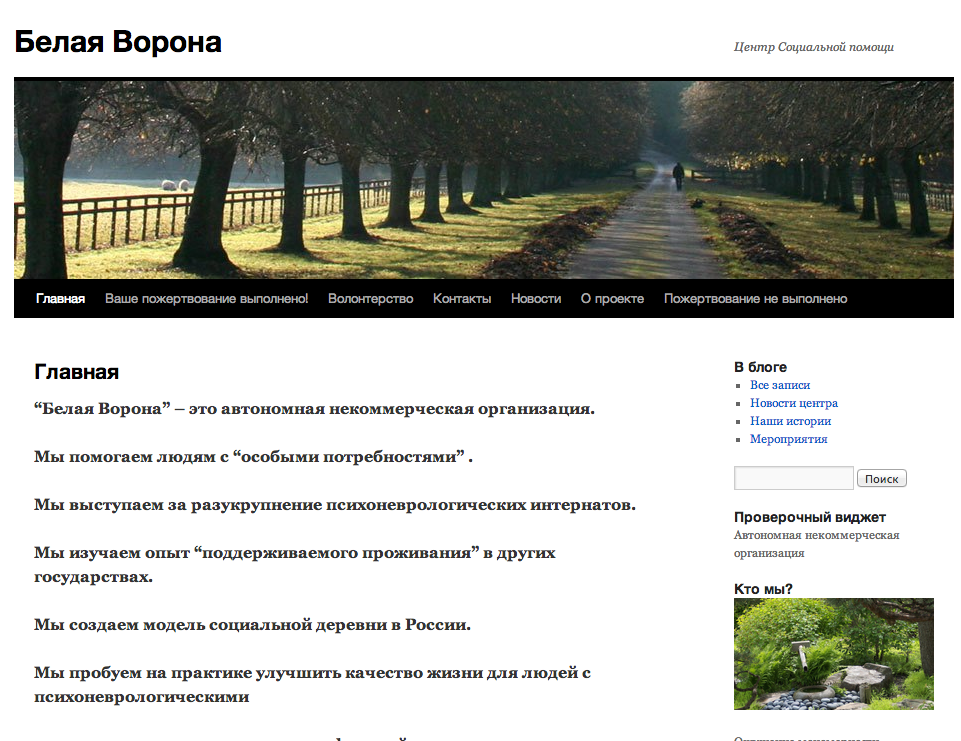961x741 pixels.
Task: Follow the Новости центра sidebar link
Action: point(794,403)
